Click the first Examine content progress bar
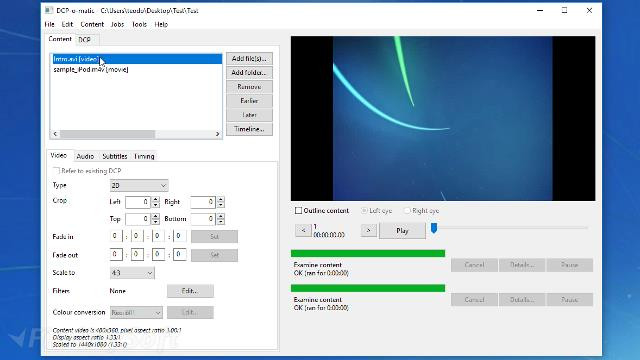The height and width of the screenshot is (360, 640). (x=368, y=253)
